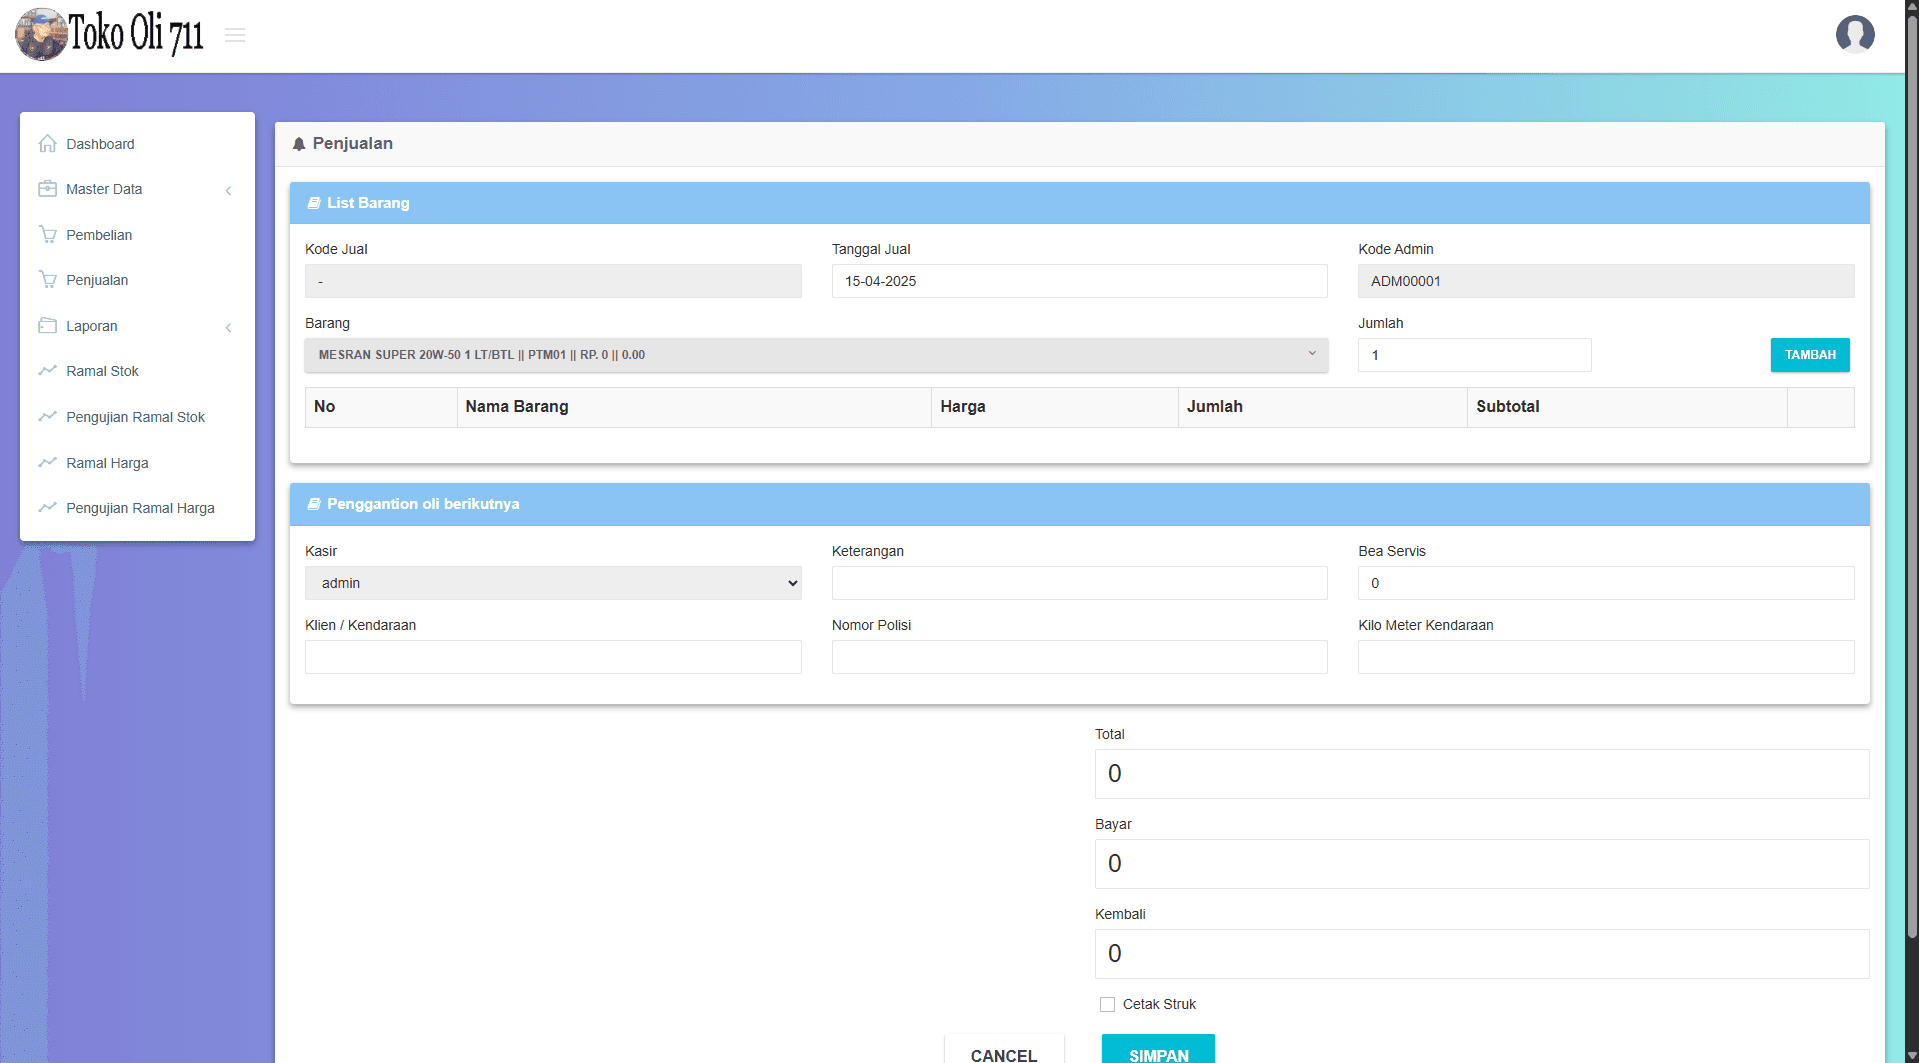Expand the Laporan submenu chevron
Image resolution: width=1919 pixels, height=1063 pixels.
tap(228, 327)
